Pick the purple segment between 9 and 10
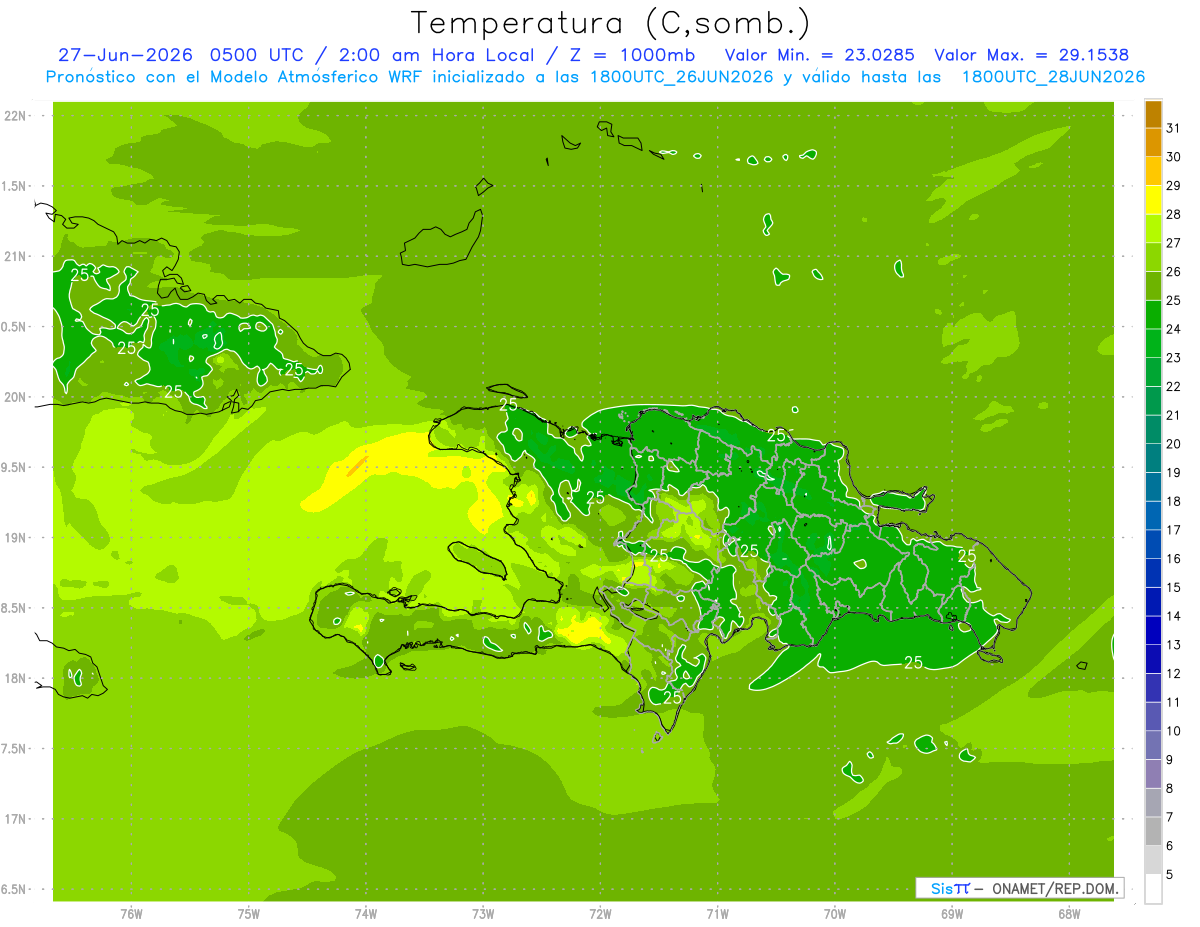This screenshot has height=927, width=1200. tap(1153, 745)
